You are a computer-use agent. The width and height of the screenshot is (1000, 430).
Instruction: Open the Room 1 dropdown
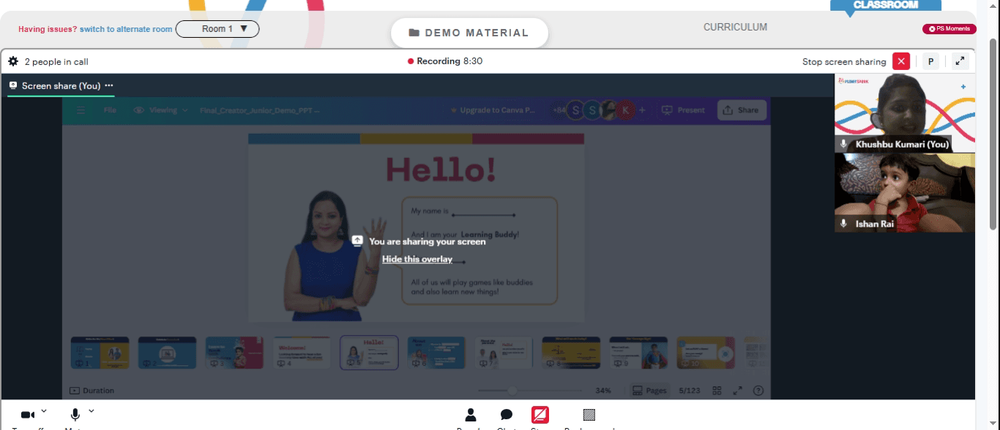[217, 29]
